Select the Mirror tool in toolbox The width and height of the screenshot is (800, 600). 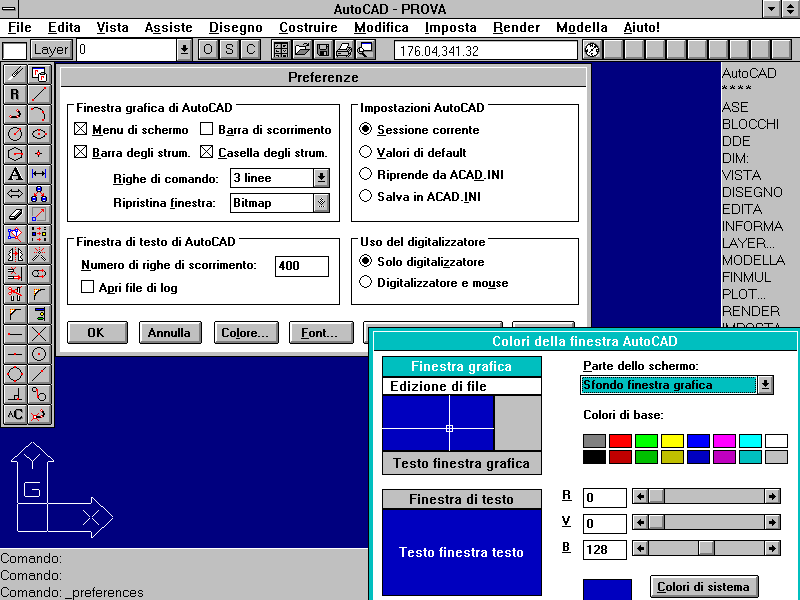tap(15, 254)
